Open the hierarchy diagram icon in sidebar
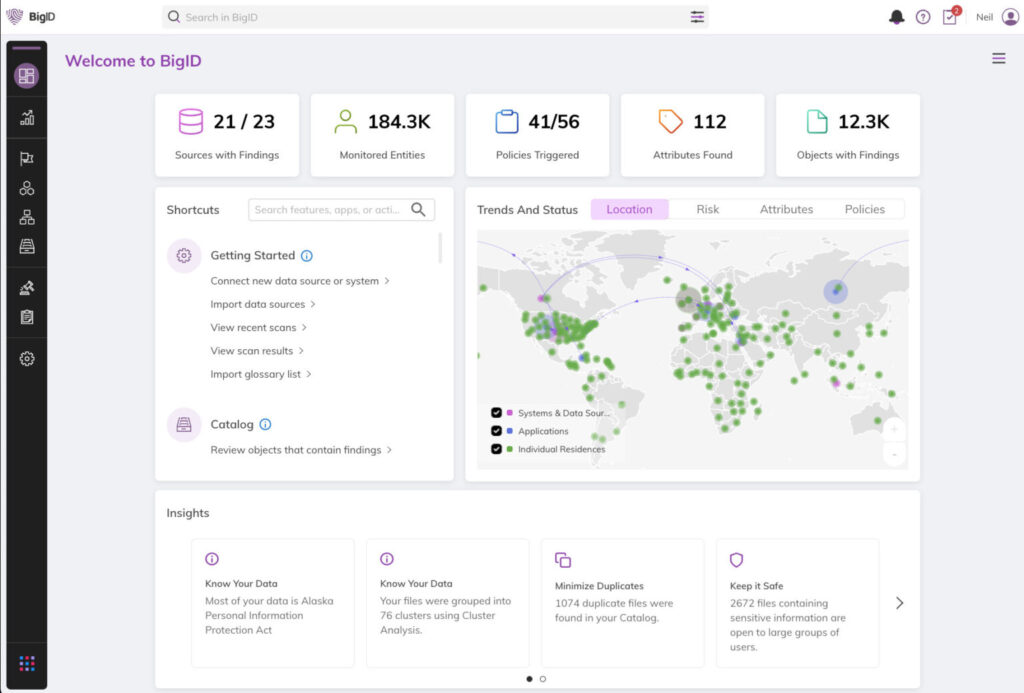 (x=27, y=217)
